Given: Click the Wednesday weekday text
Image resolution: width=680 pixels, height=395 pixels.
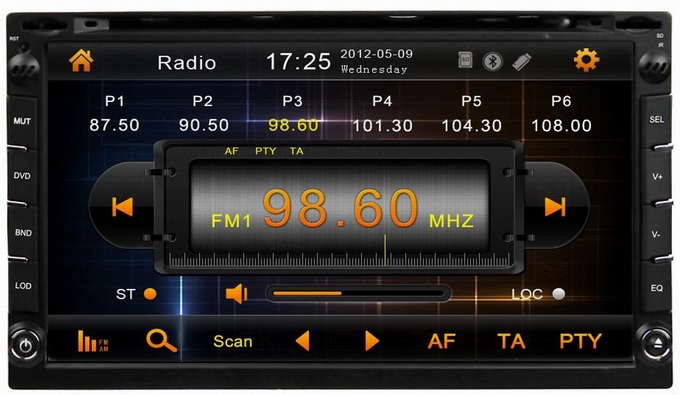Looking at the screenshot, I should pos(374,69).
